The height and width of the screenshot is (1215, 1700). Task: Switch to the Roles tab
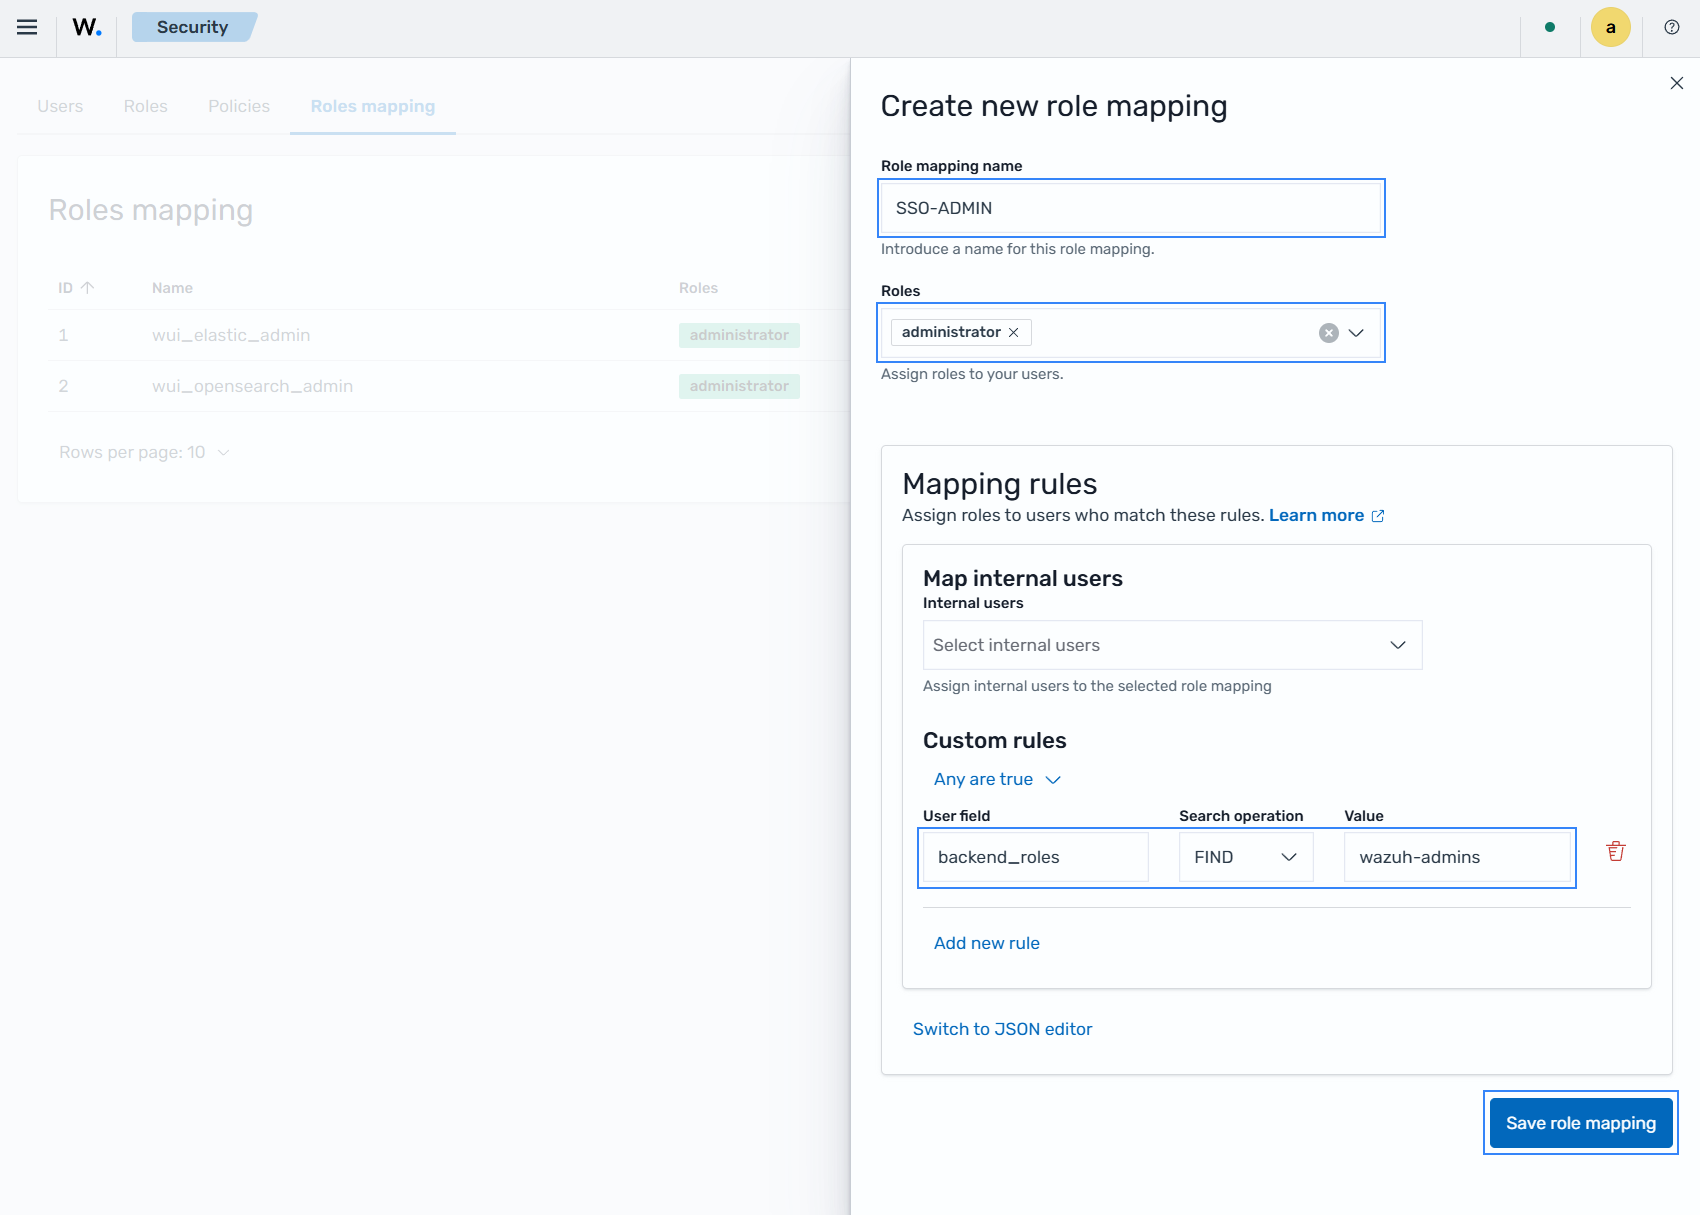click(145, 106)
